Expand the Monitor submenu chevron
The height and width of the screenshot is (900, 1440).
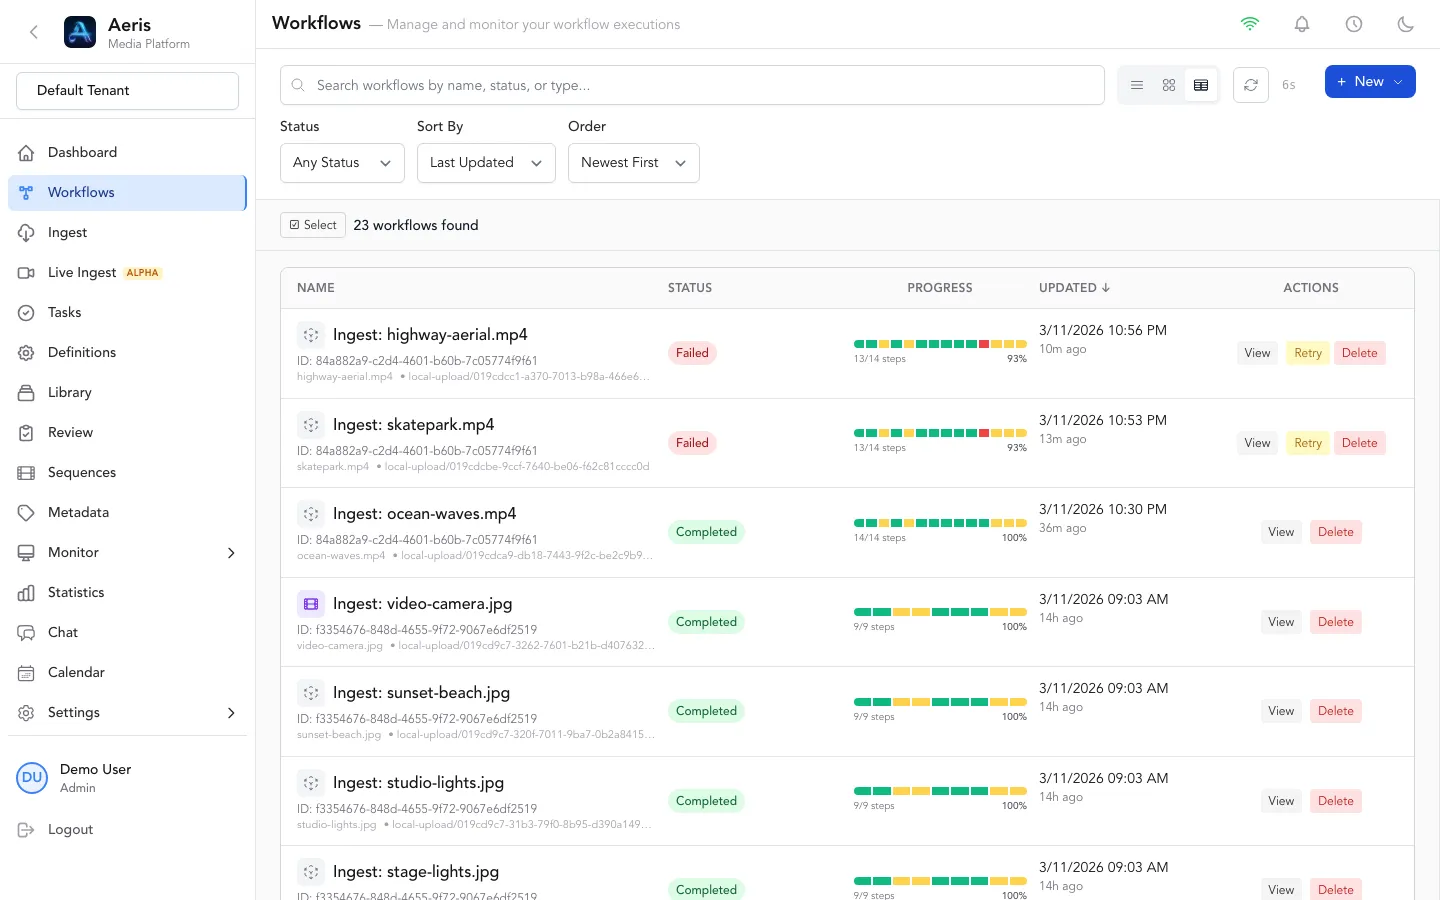click(231, 552)
